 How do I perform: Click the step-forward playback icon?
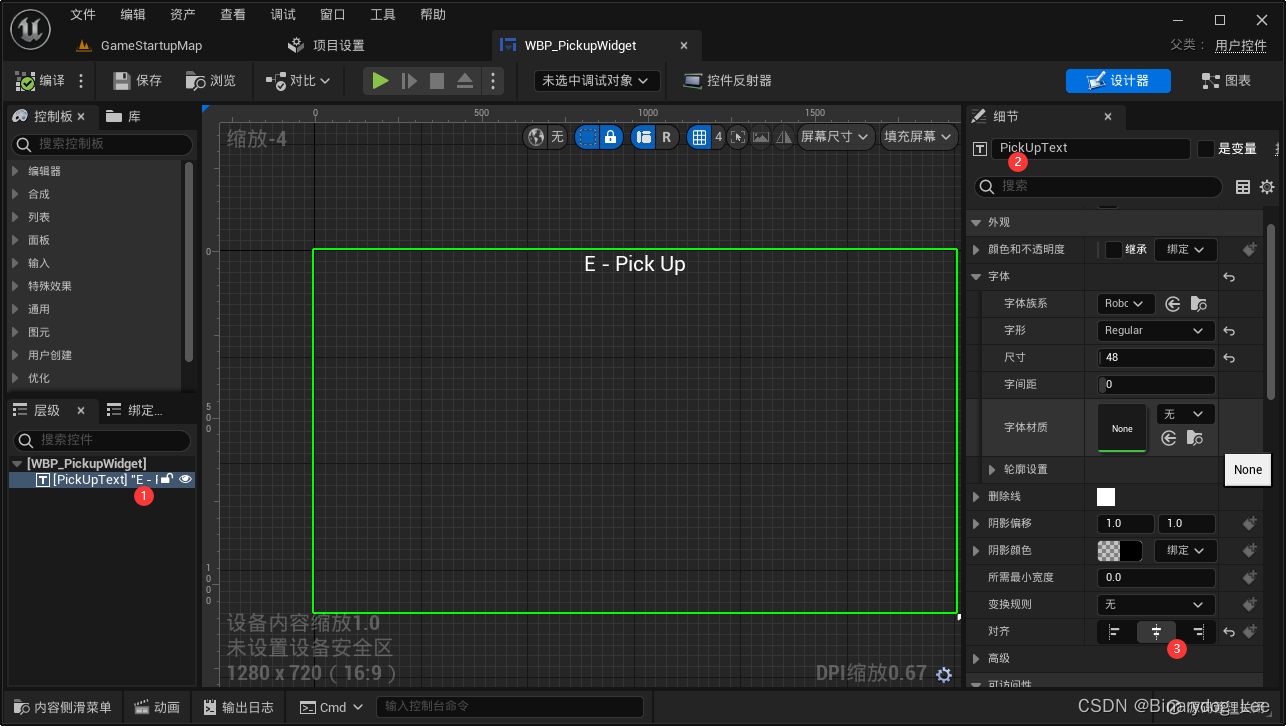click(x=409, y=81)
